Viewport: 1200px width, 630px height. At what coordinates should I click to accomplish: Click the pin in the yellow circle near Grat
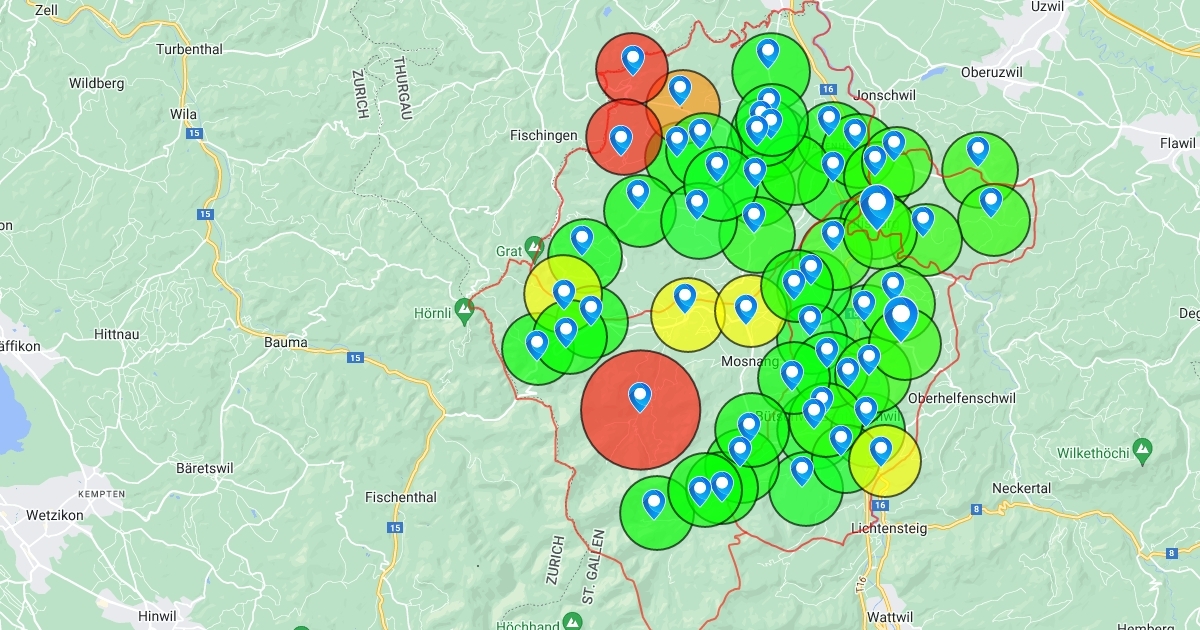(x=564, y=293)
